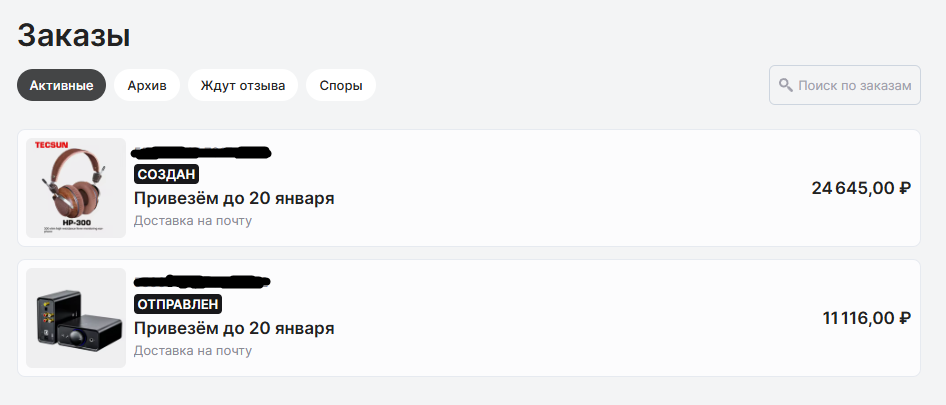Select the Активные orders tab
Screen dimensions: 946x405
(62, 85)
